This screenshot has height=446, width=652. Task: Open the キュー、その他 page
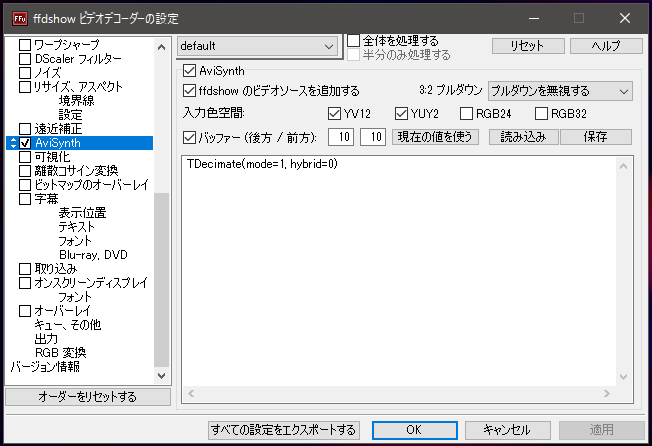pos(68,325)
